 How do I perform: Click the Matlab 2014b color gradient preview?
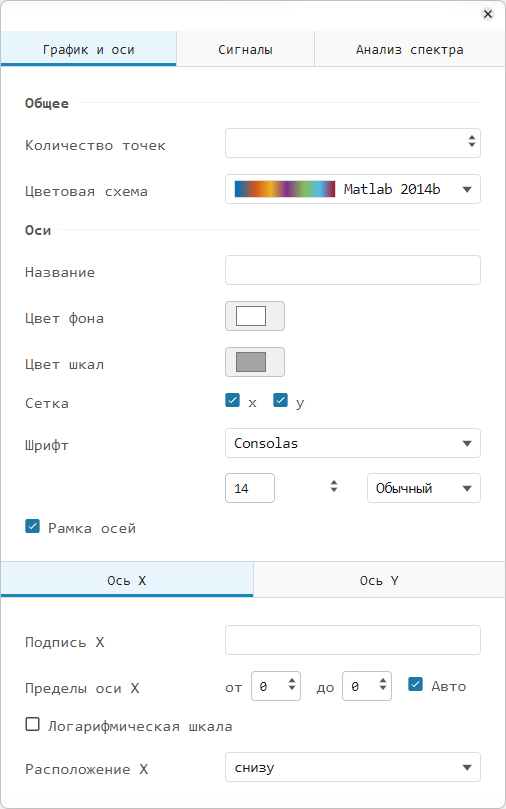pos(285,189)
